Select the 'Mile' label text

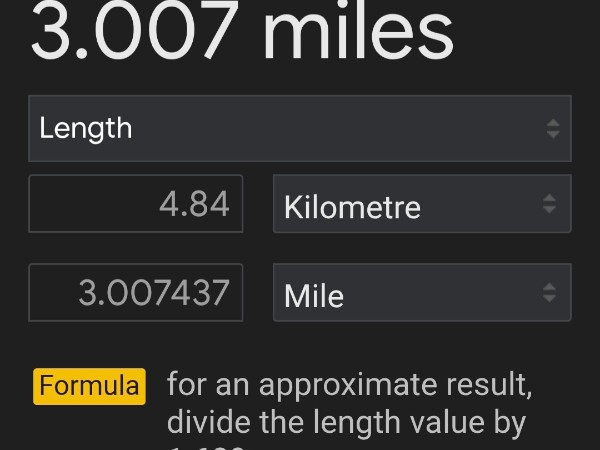point(314,296)
